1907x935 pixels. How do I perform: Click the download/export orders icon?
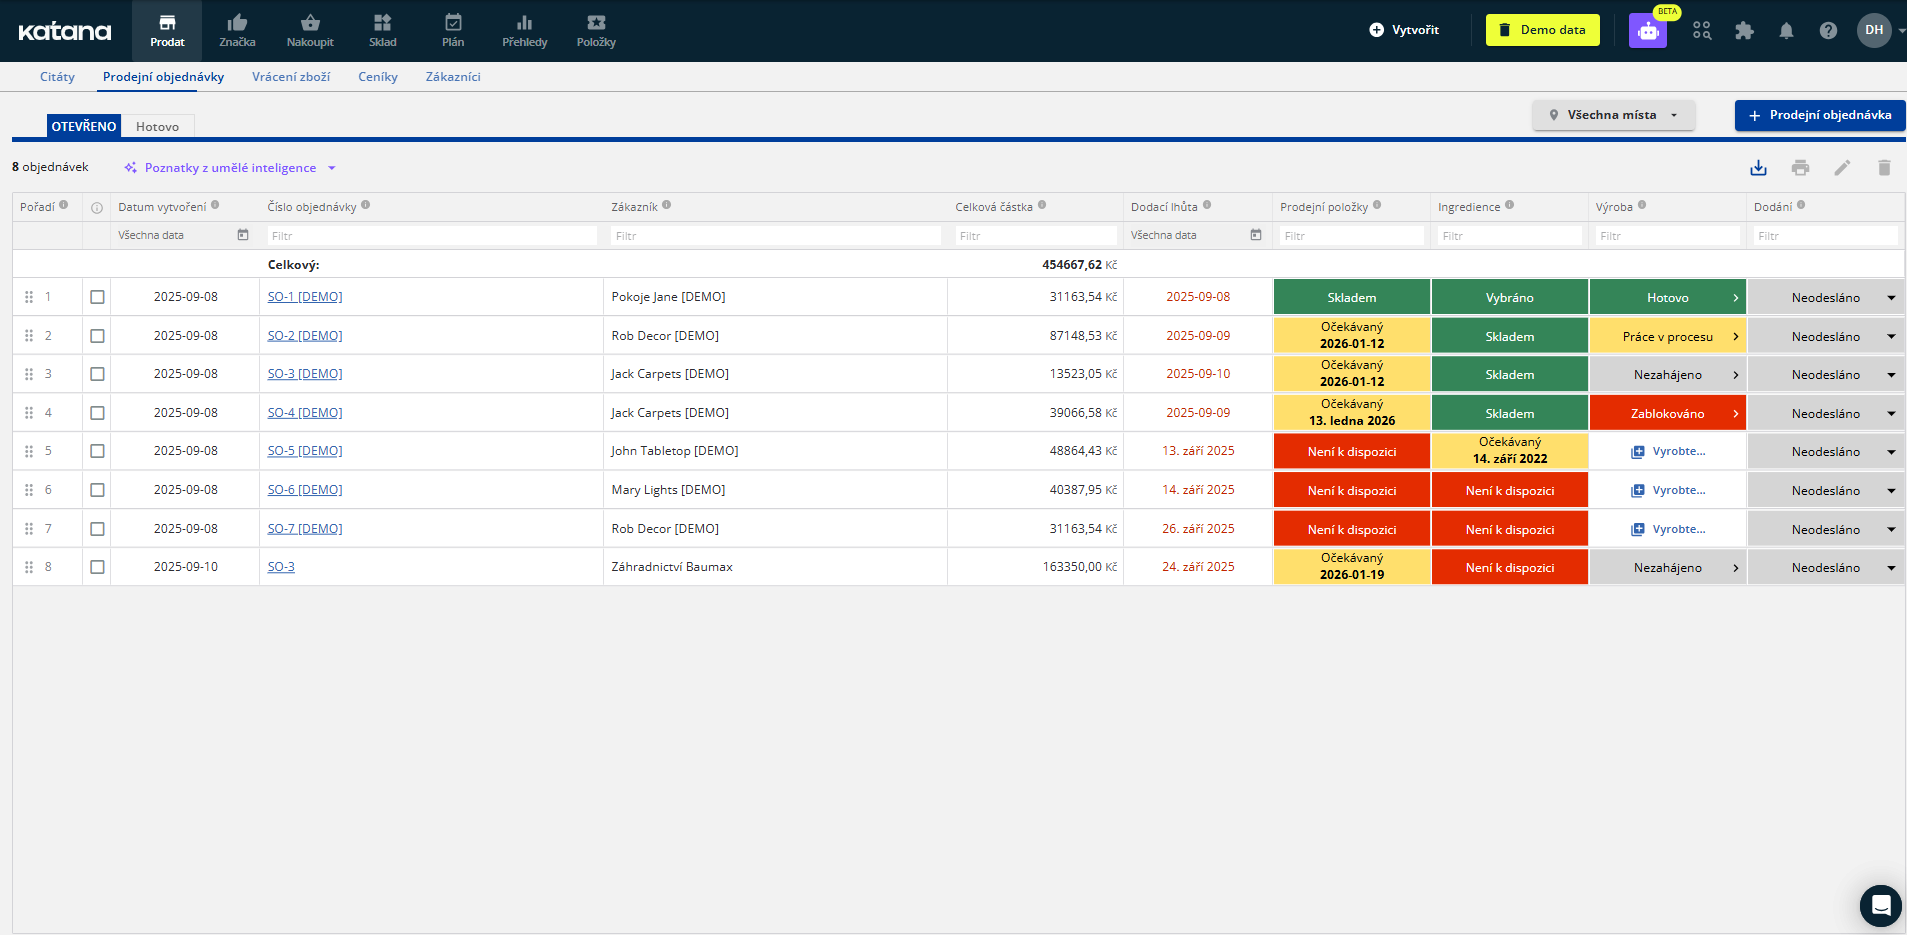click(x=1758, y=168)
